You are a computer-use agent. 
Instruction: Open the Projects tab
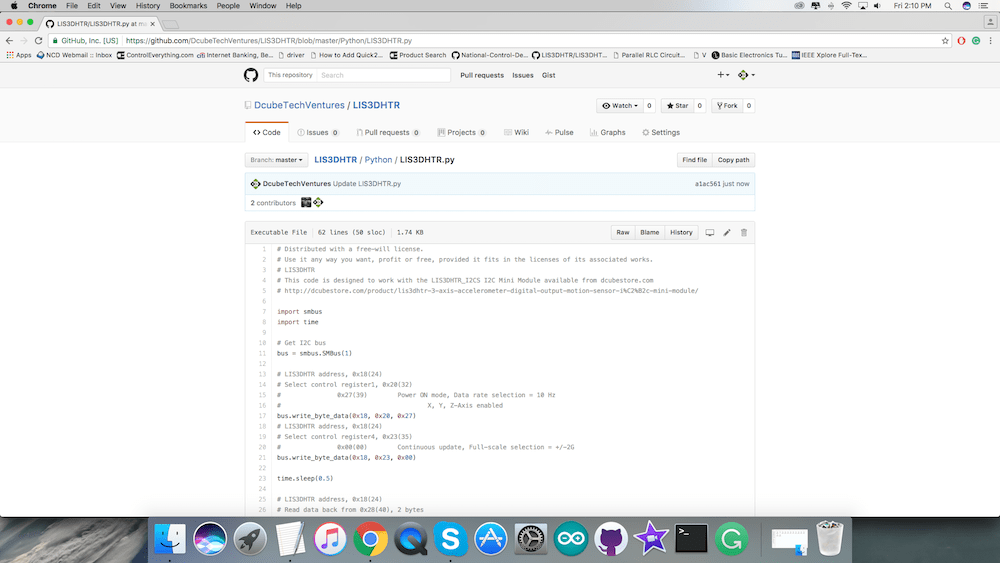[x=462, y=133]
